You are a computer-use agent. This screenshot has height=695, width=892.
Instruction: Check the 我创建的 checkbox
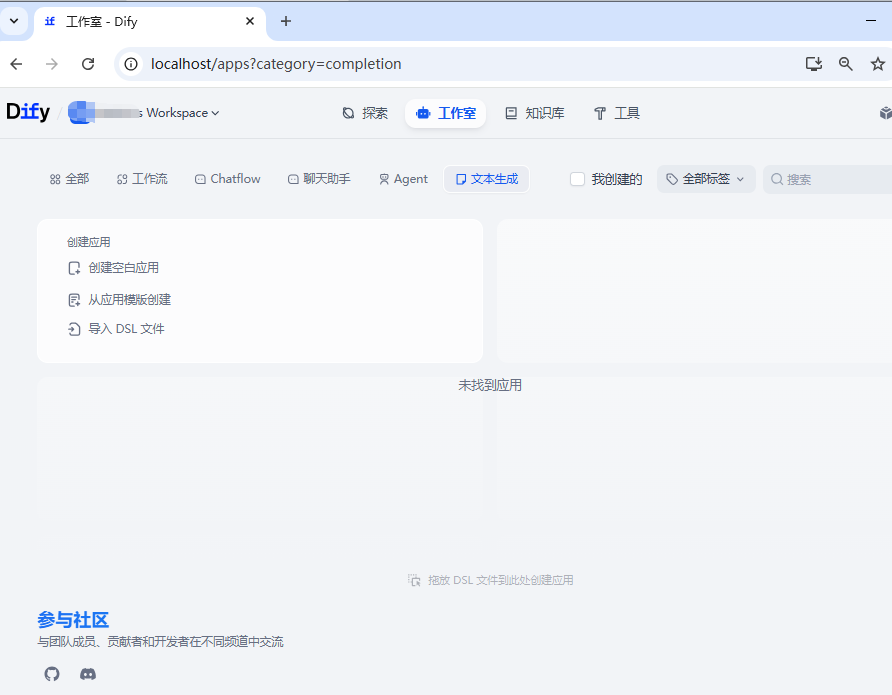point(577,179)
